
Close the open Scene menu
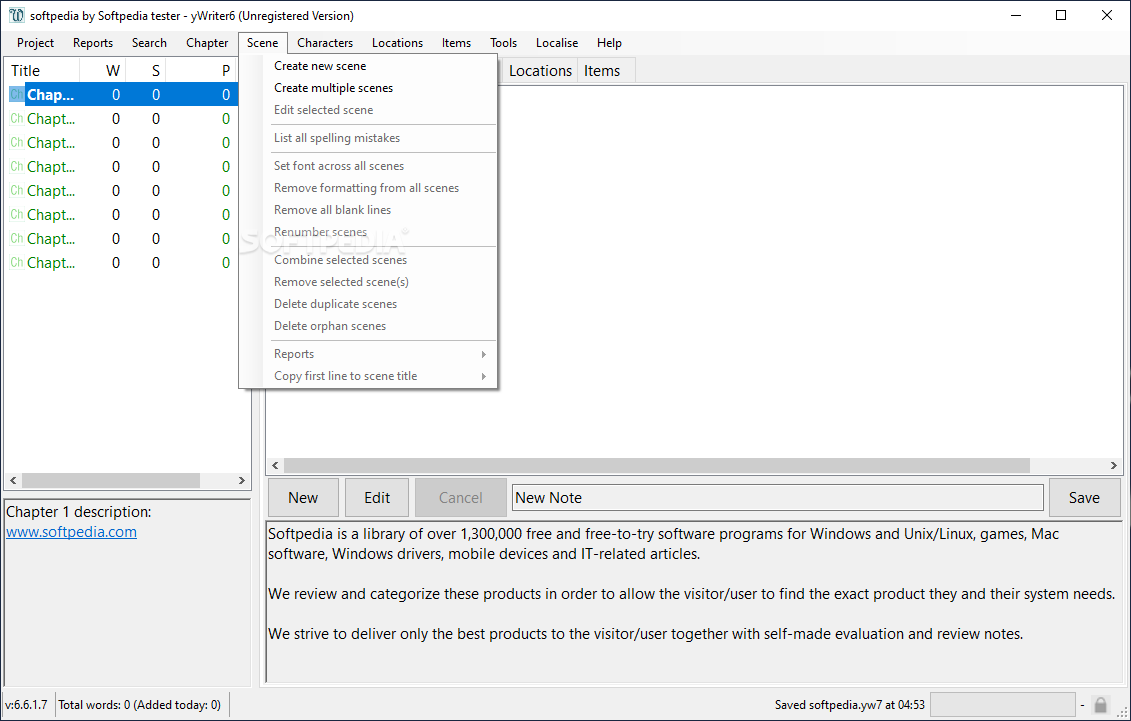pyautogui.click(x=263, y=43)
